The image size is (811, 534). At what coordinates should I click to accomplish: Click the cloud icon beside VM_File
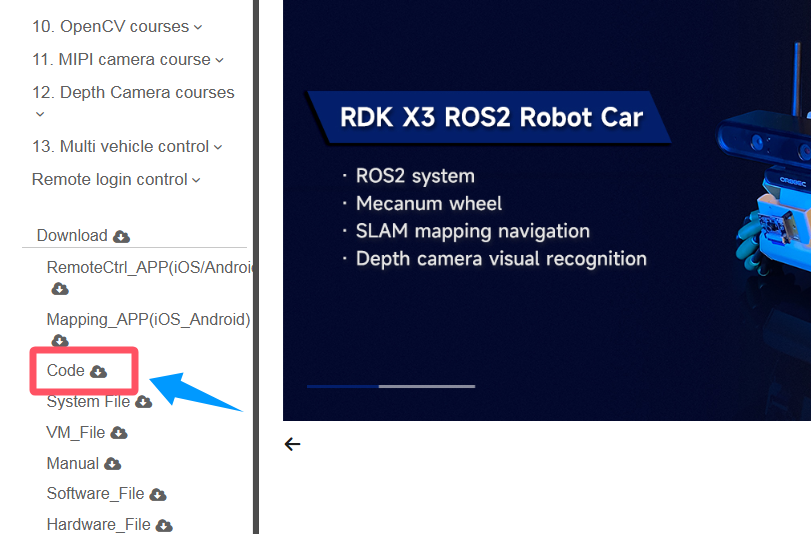(119, 433)
